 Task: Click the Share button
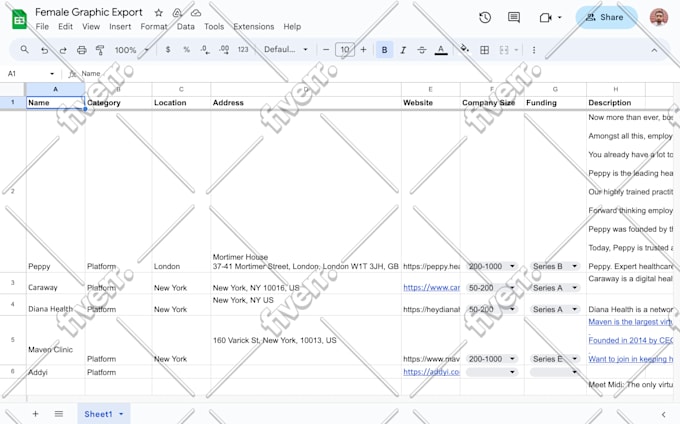point(606,17)
